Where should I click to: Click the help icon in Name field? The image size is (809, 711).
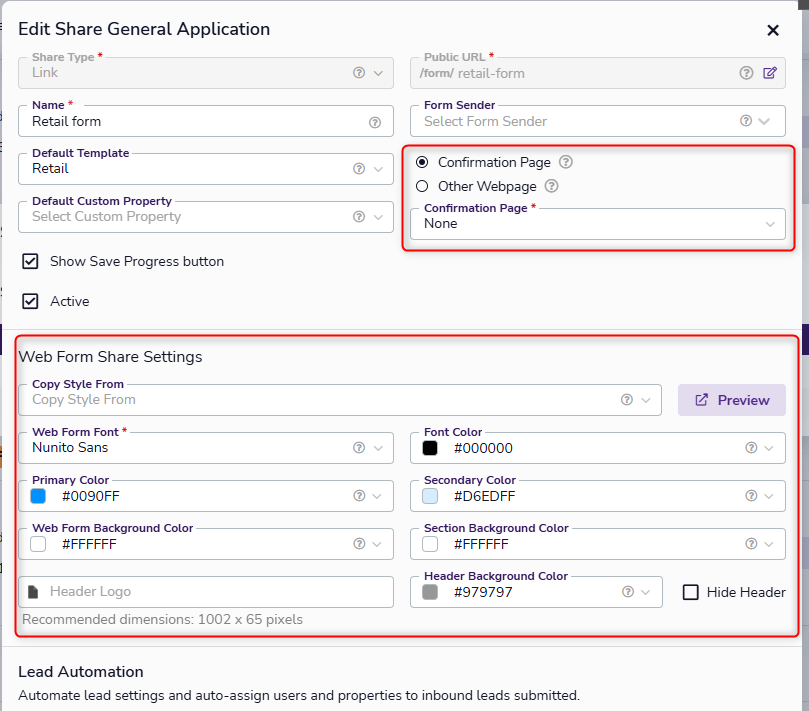pos(375,122)
